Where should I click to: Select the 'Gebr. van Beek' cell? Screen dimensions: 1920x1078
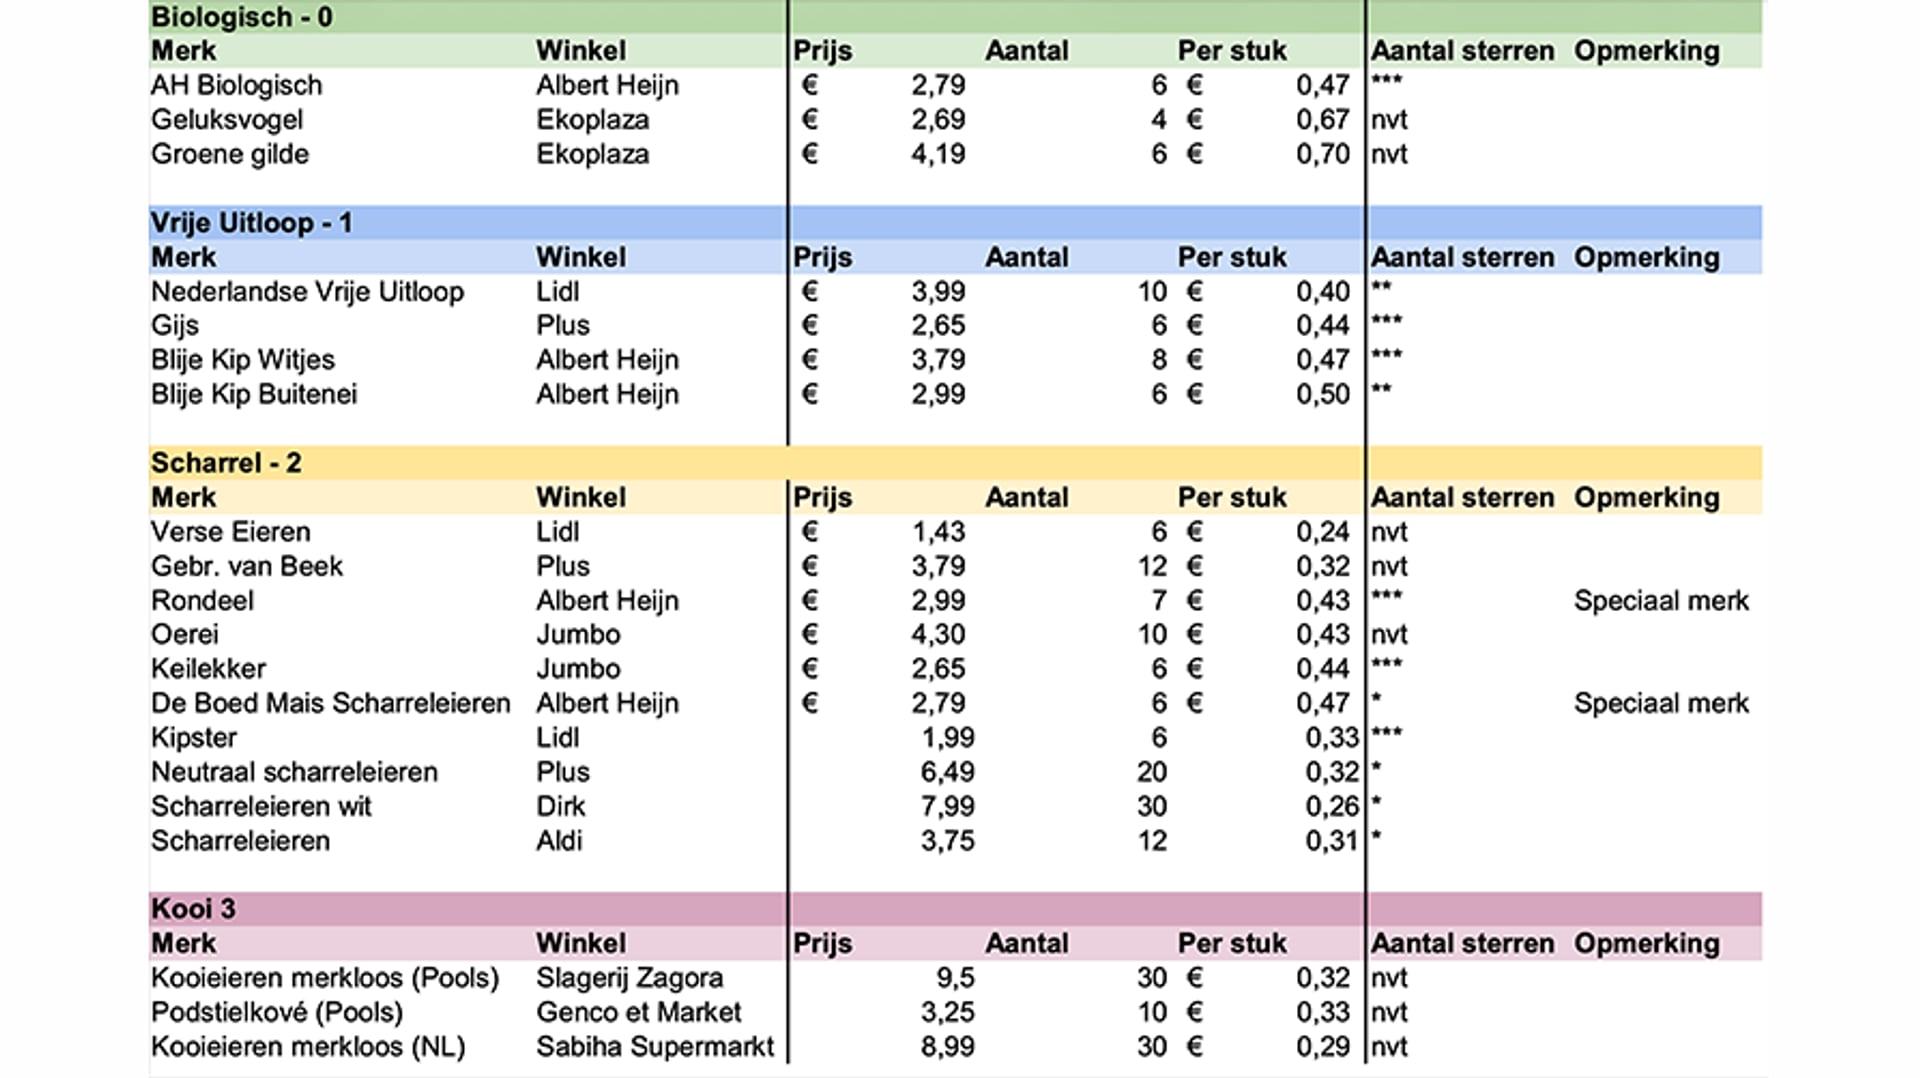[x=247, y=566]
